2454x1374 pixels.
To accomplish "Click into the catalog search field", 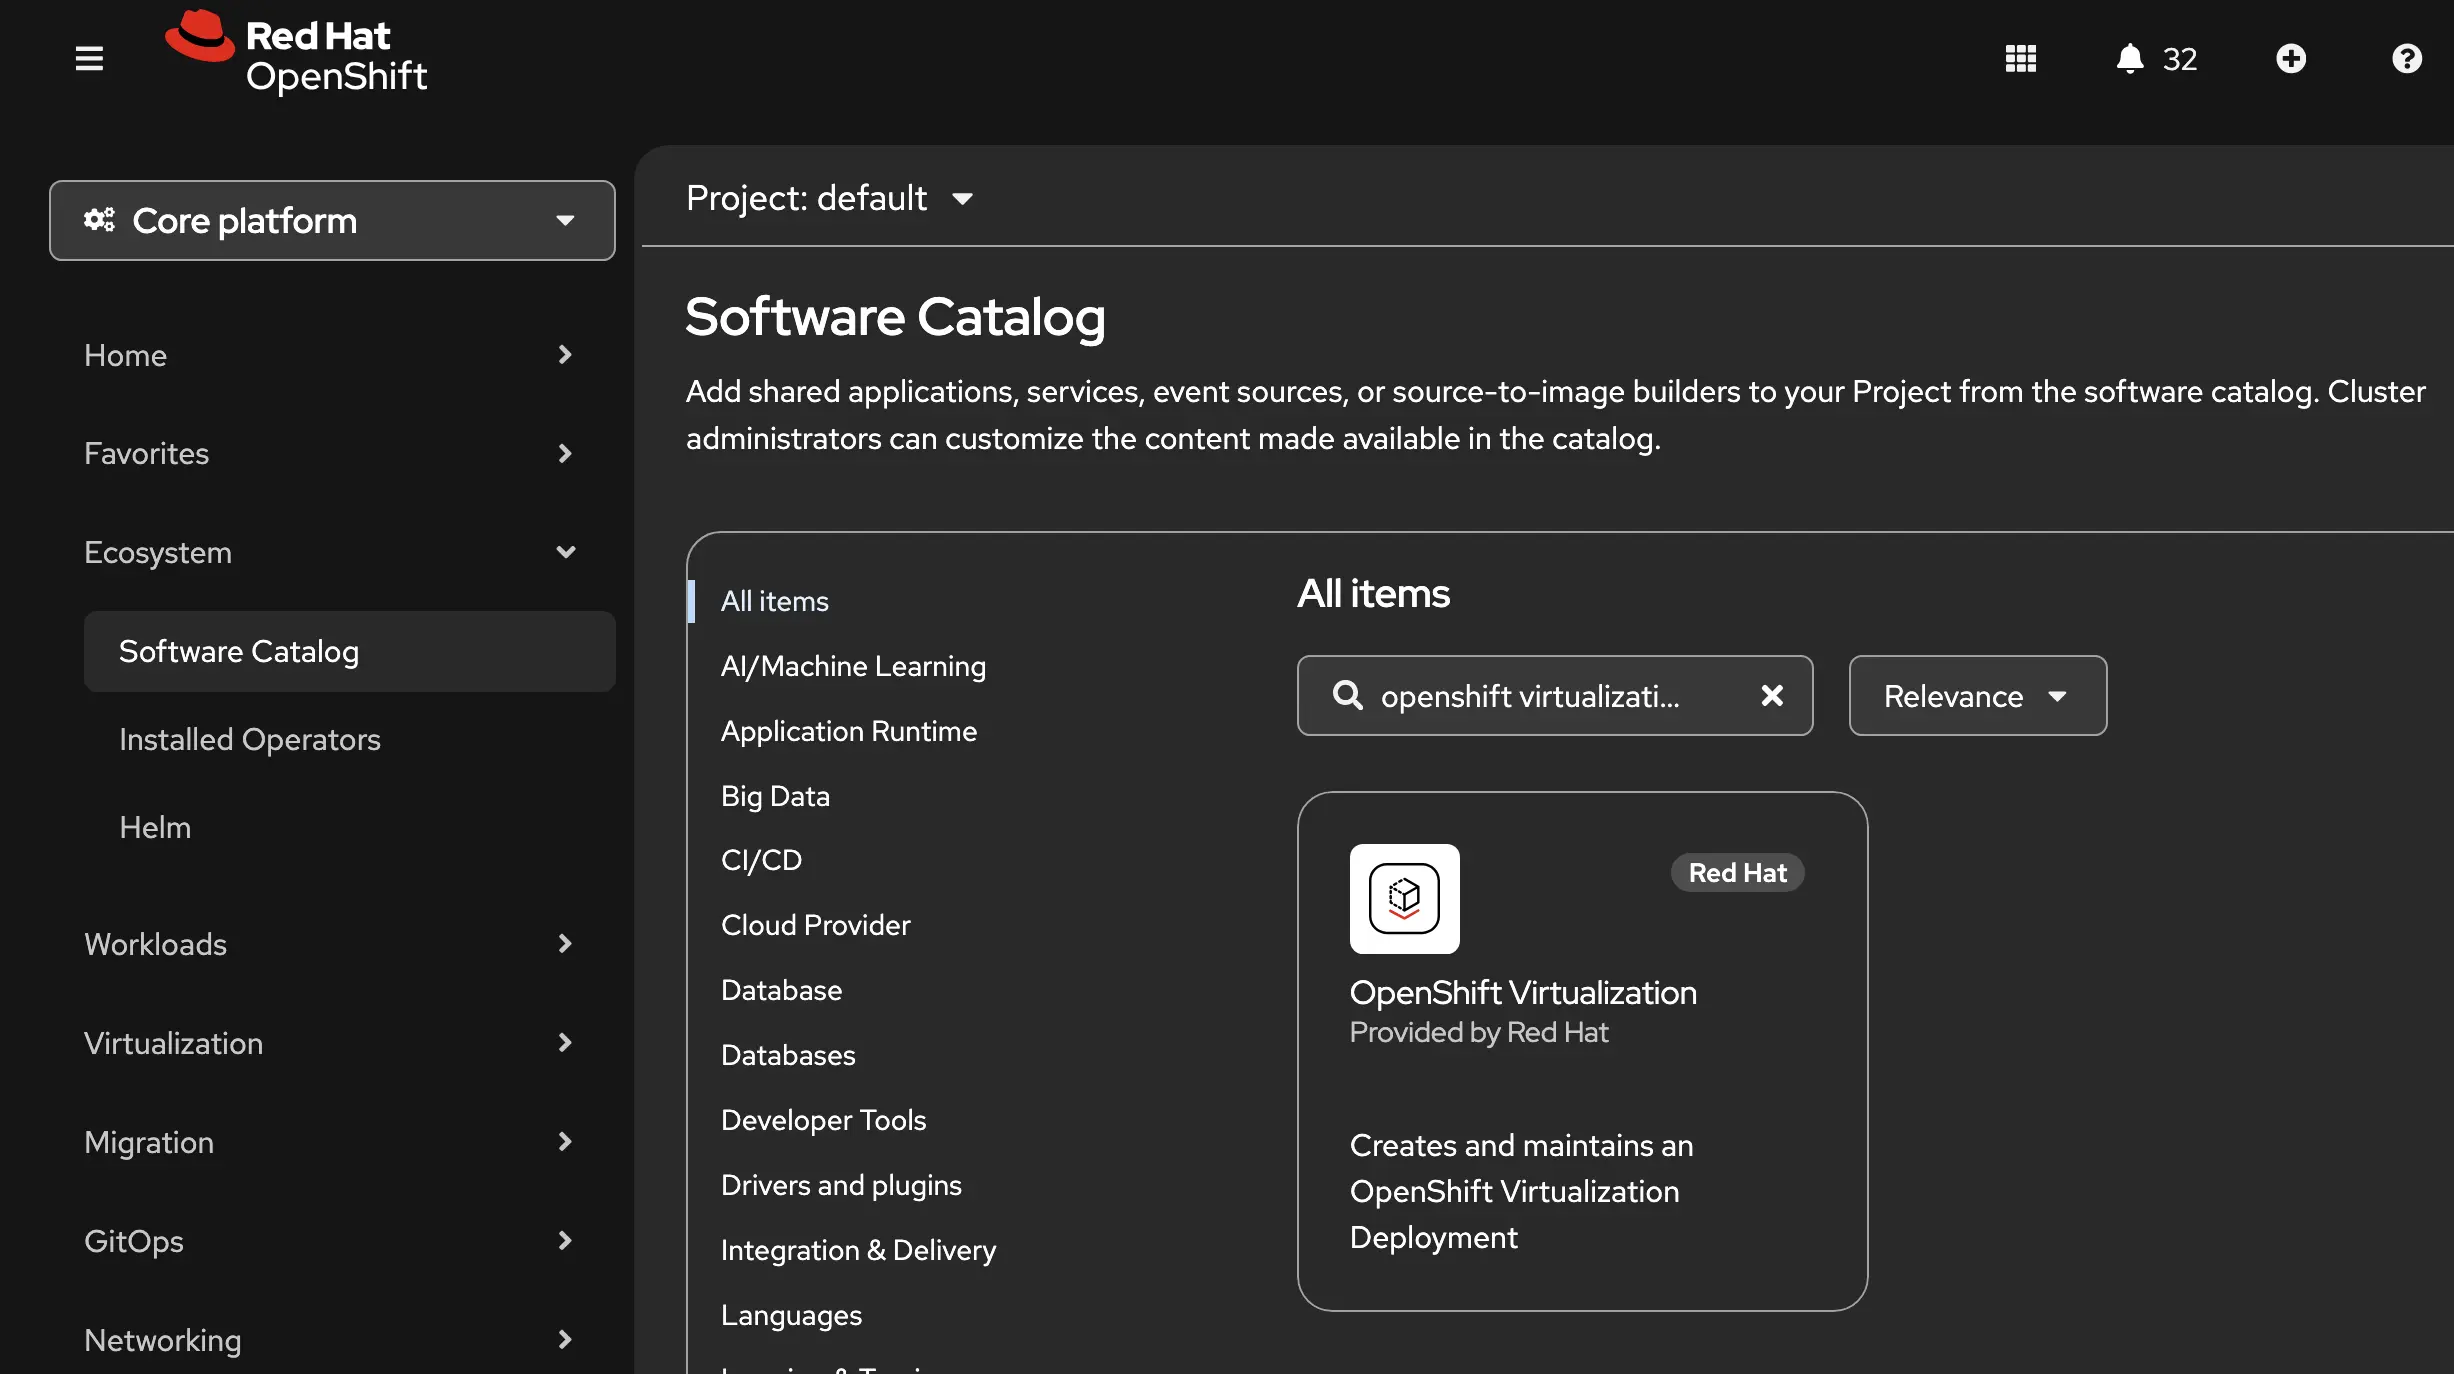I will 1555,695.
